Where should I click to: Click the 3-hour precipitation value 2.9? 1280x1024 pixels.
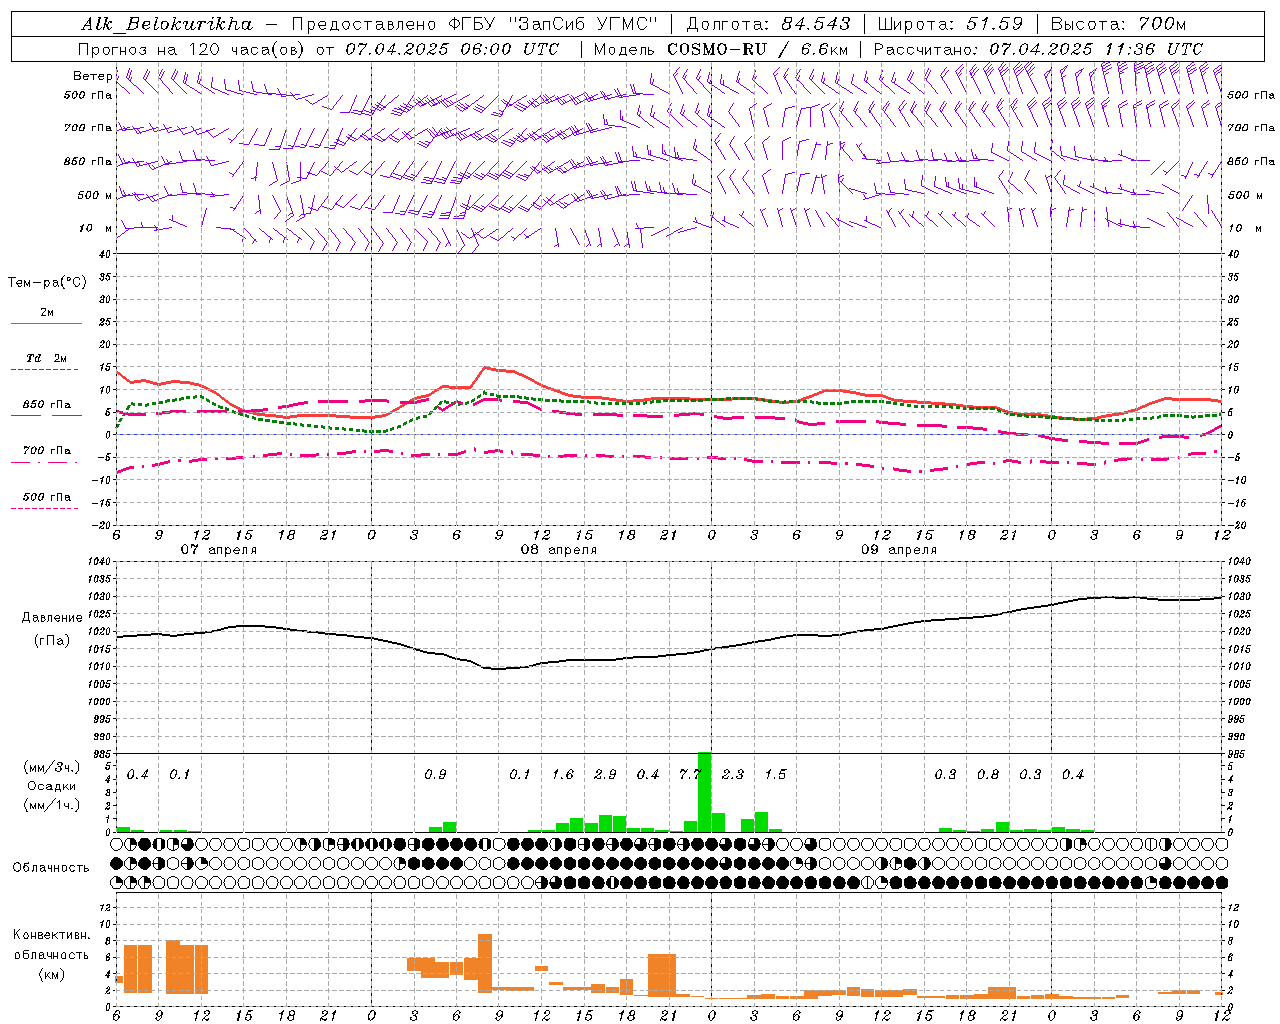tap(605, 774)
